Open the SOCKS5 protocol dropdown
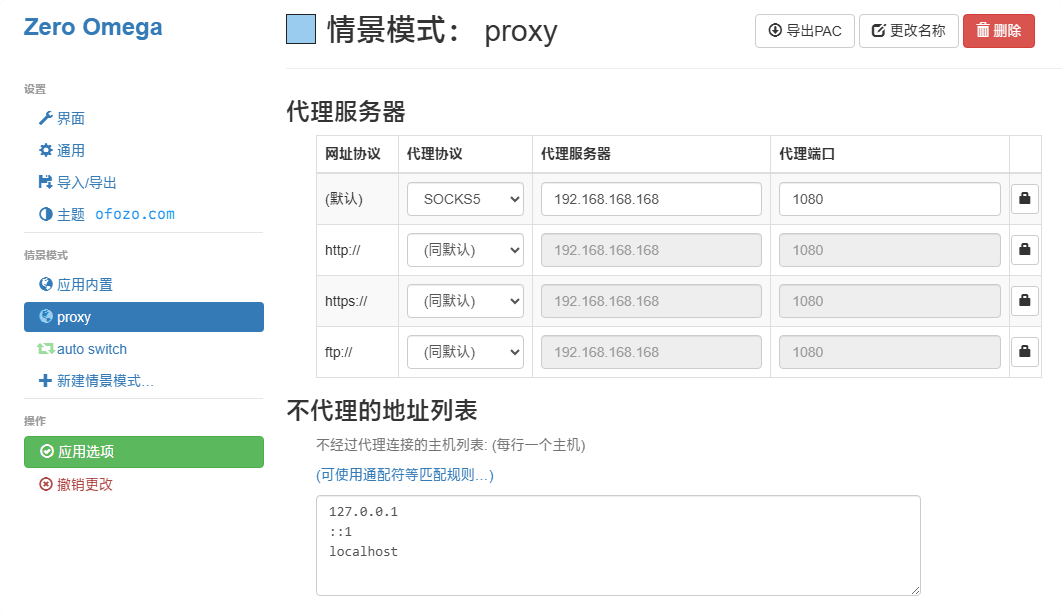Image resolution: width=1062 pixels, height=615 pixels. click(465, 199)
